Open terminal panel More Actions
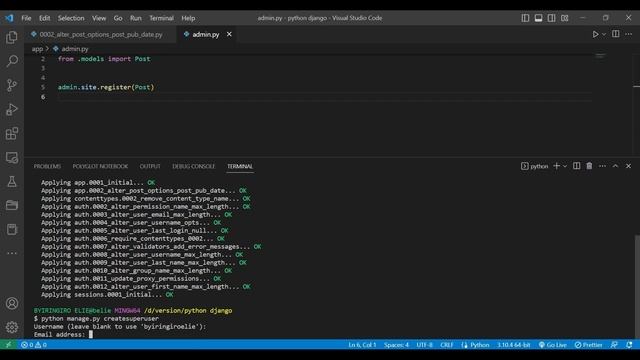This screenshot has width=640, height=360. click(602, 166)
